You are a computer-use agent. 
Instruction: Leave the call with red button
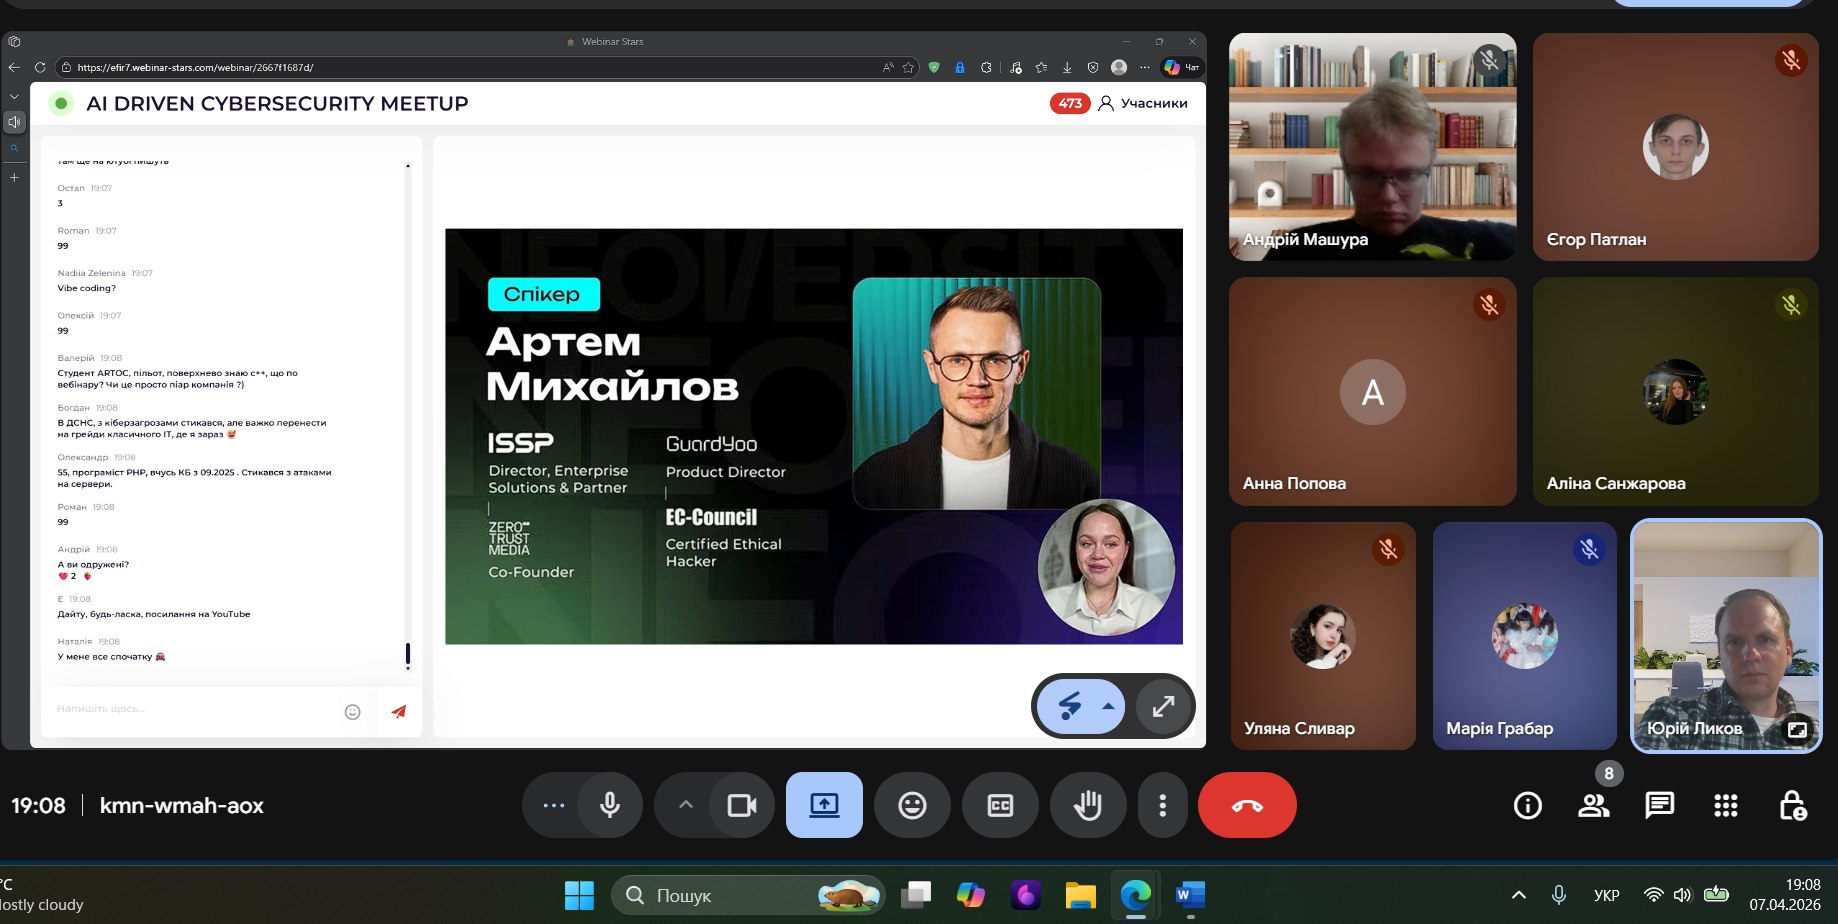point(1247,805)
